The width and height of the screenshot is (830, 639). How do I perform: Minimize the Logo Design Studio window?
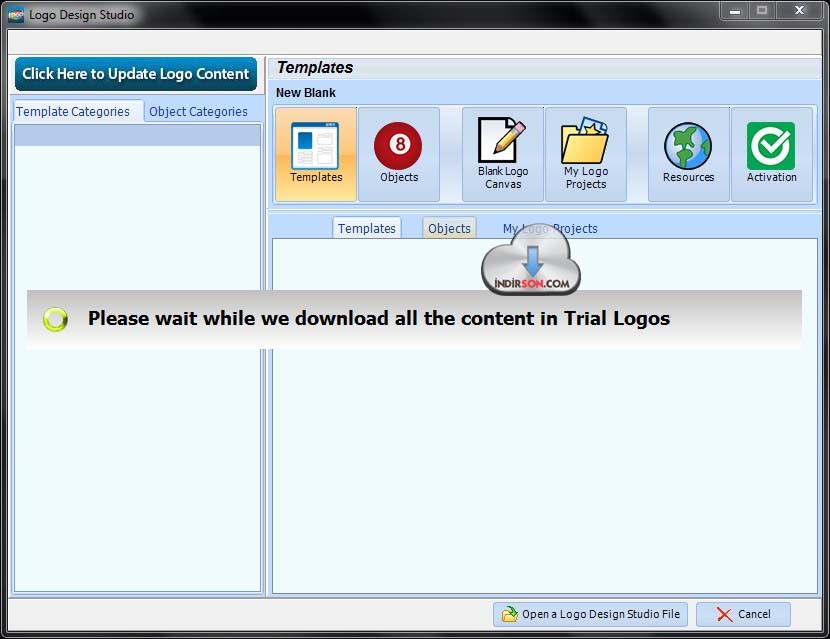735,11
